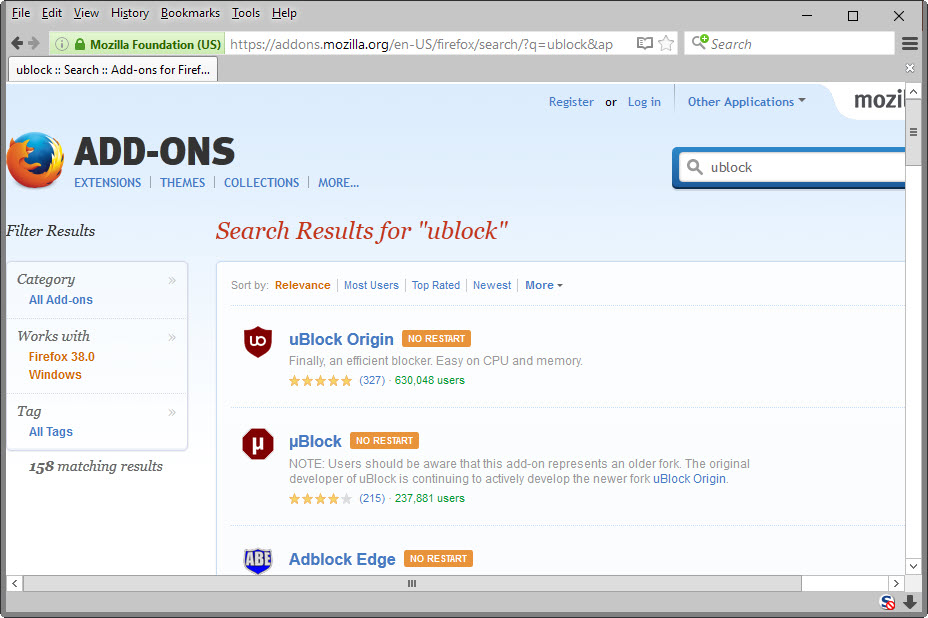Screen dimensions: 928x618
Task: Click the Log in link
Action: click(x=644, y=102)
